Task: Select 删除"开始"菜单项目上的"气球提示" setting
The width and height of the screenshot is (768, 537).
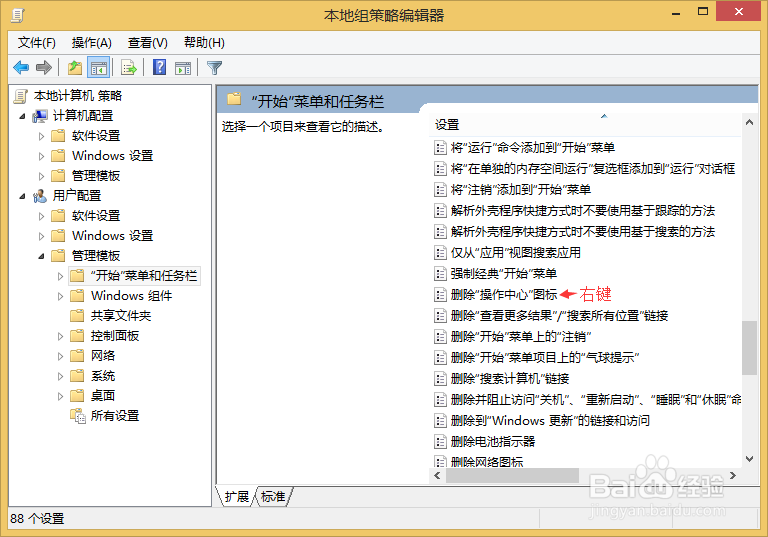Action: coord(545,357)
